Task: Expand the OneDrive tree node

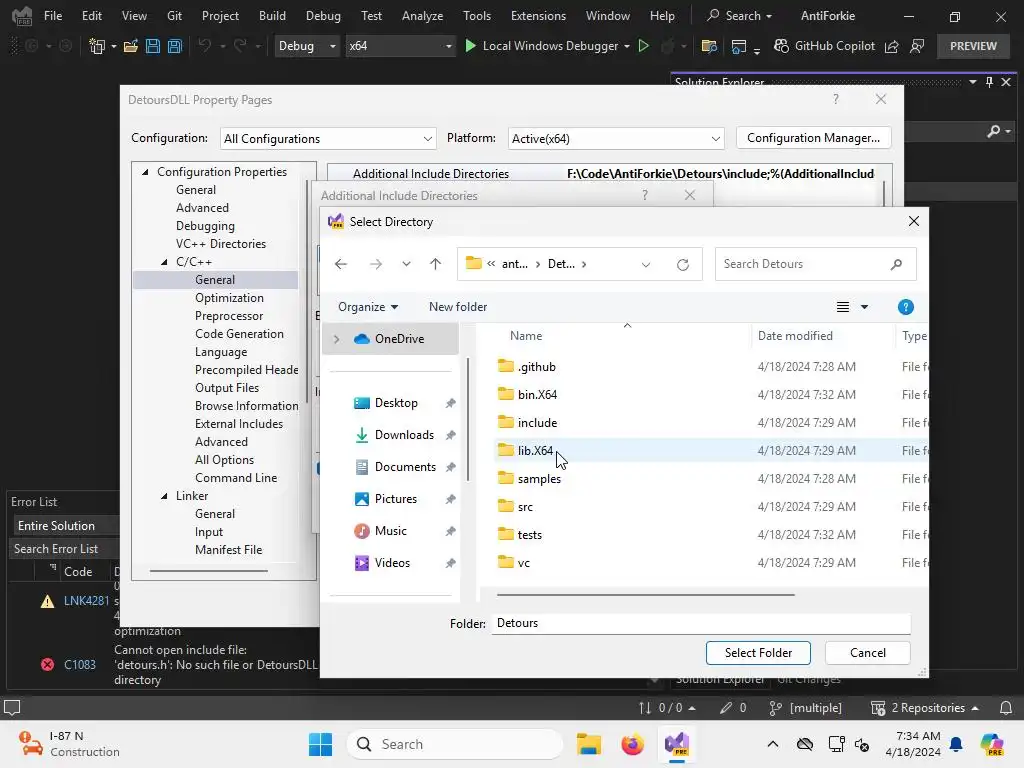Action: click(x=336, y=339)
